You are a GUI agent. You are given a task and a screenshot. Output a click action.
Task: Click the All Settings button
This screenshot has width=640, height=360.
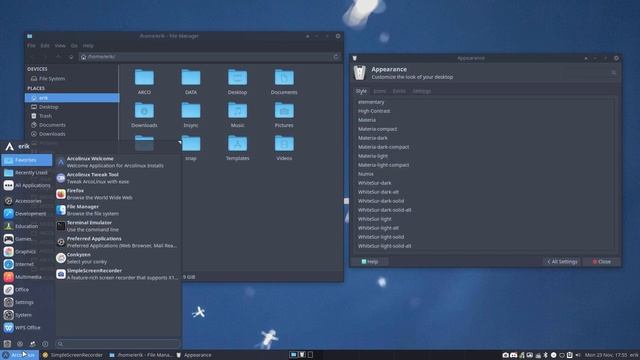[x=562, y=262]
